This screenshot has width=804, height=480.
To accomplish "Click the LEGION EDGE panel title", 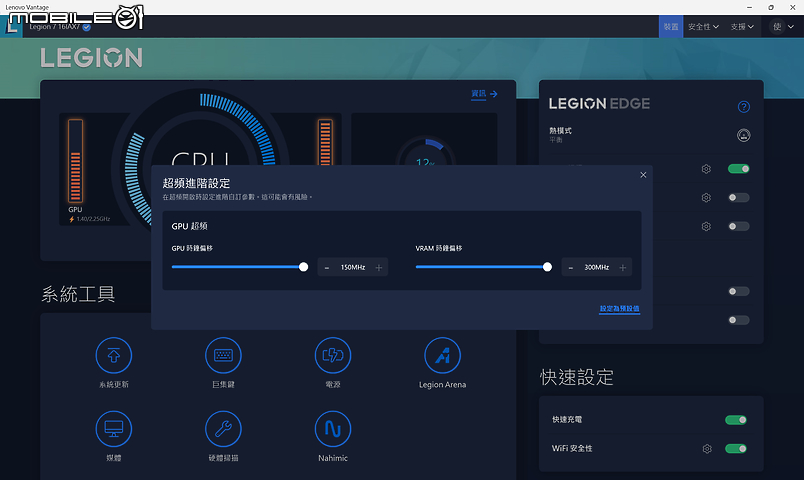I will (x=599, y=104).
